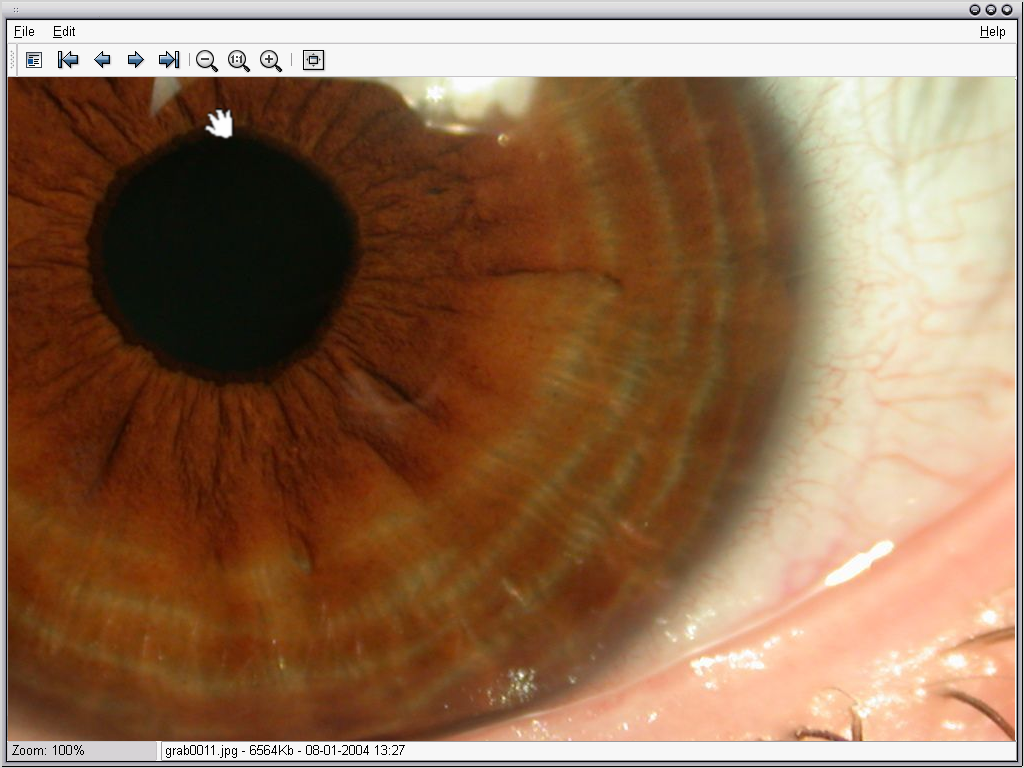Reset zoom to 1:1 size
Screen dimensions: 1024x768
[x=238, y=61]
